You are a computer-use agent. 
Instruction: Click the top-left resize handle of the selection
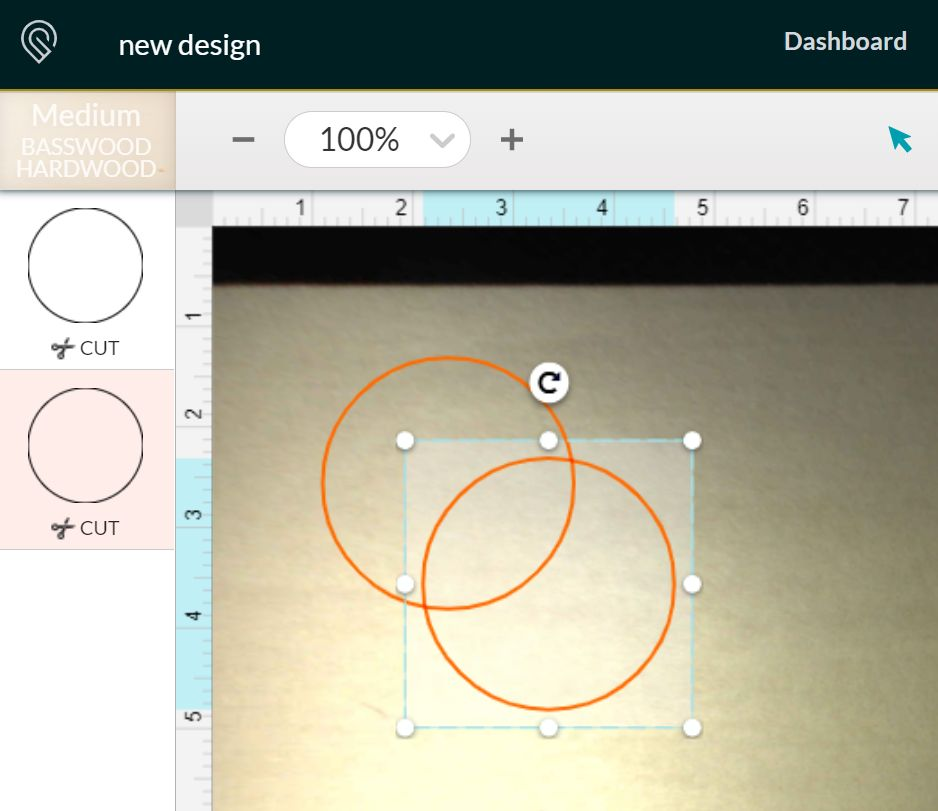click(405, 440)
